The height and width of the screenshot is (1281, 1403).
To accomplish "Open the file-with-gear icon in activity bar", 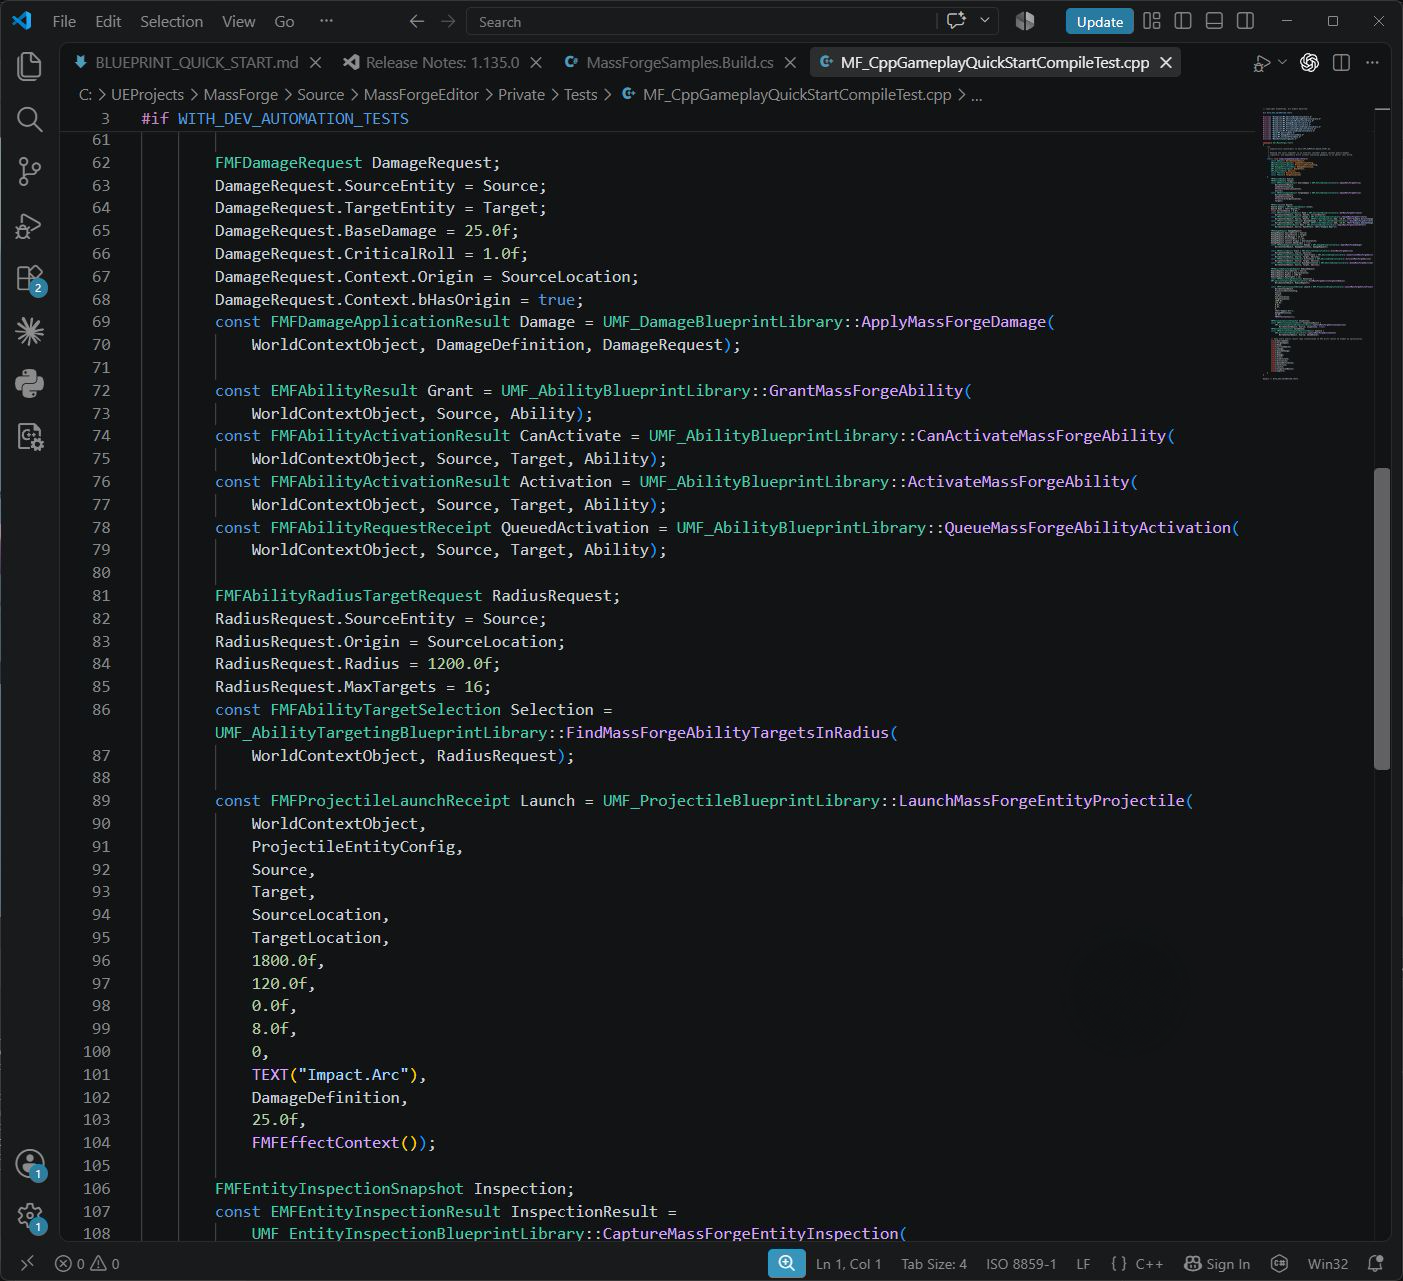I will pos(30,437).
